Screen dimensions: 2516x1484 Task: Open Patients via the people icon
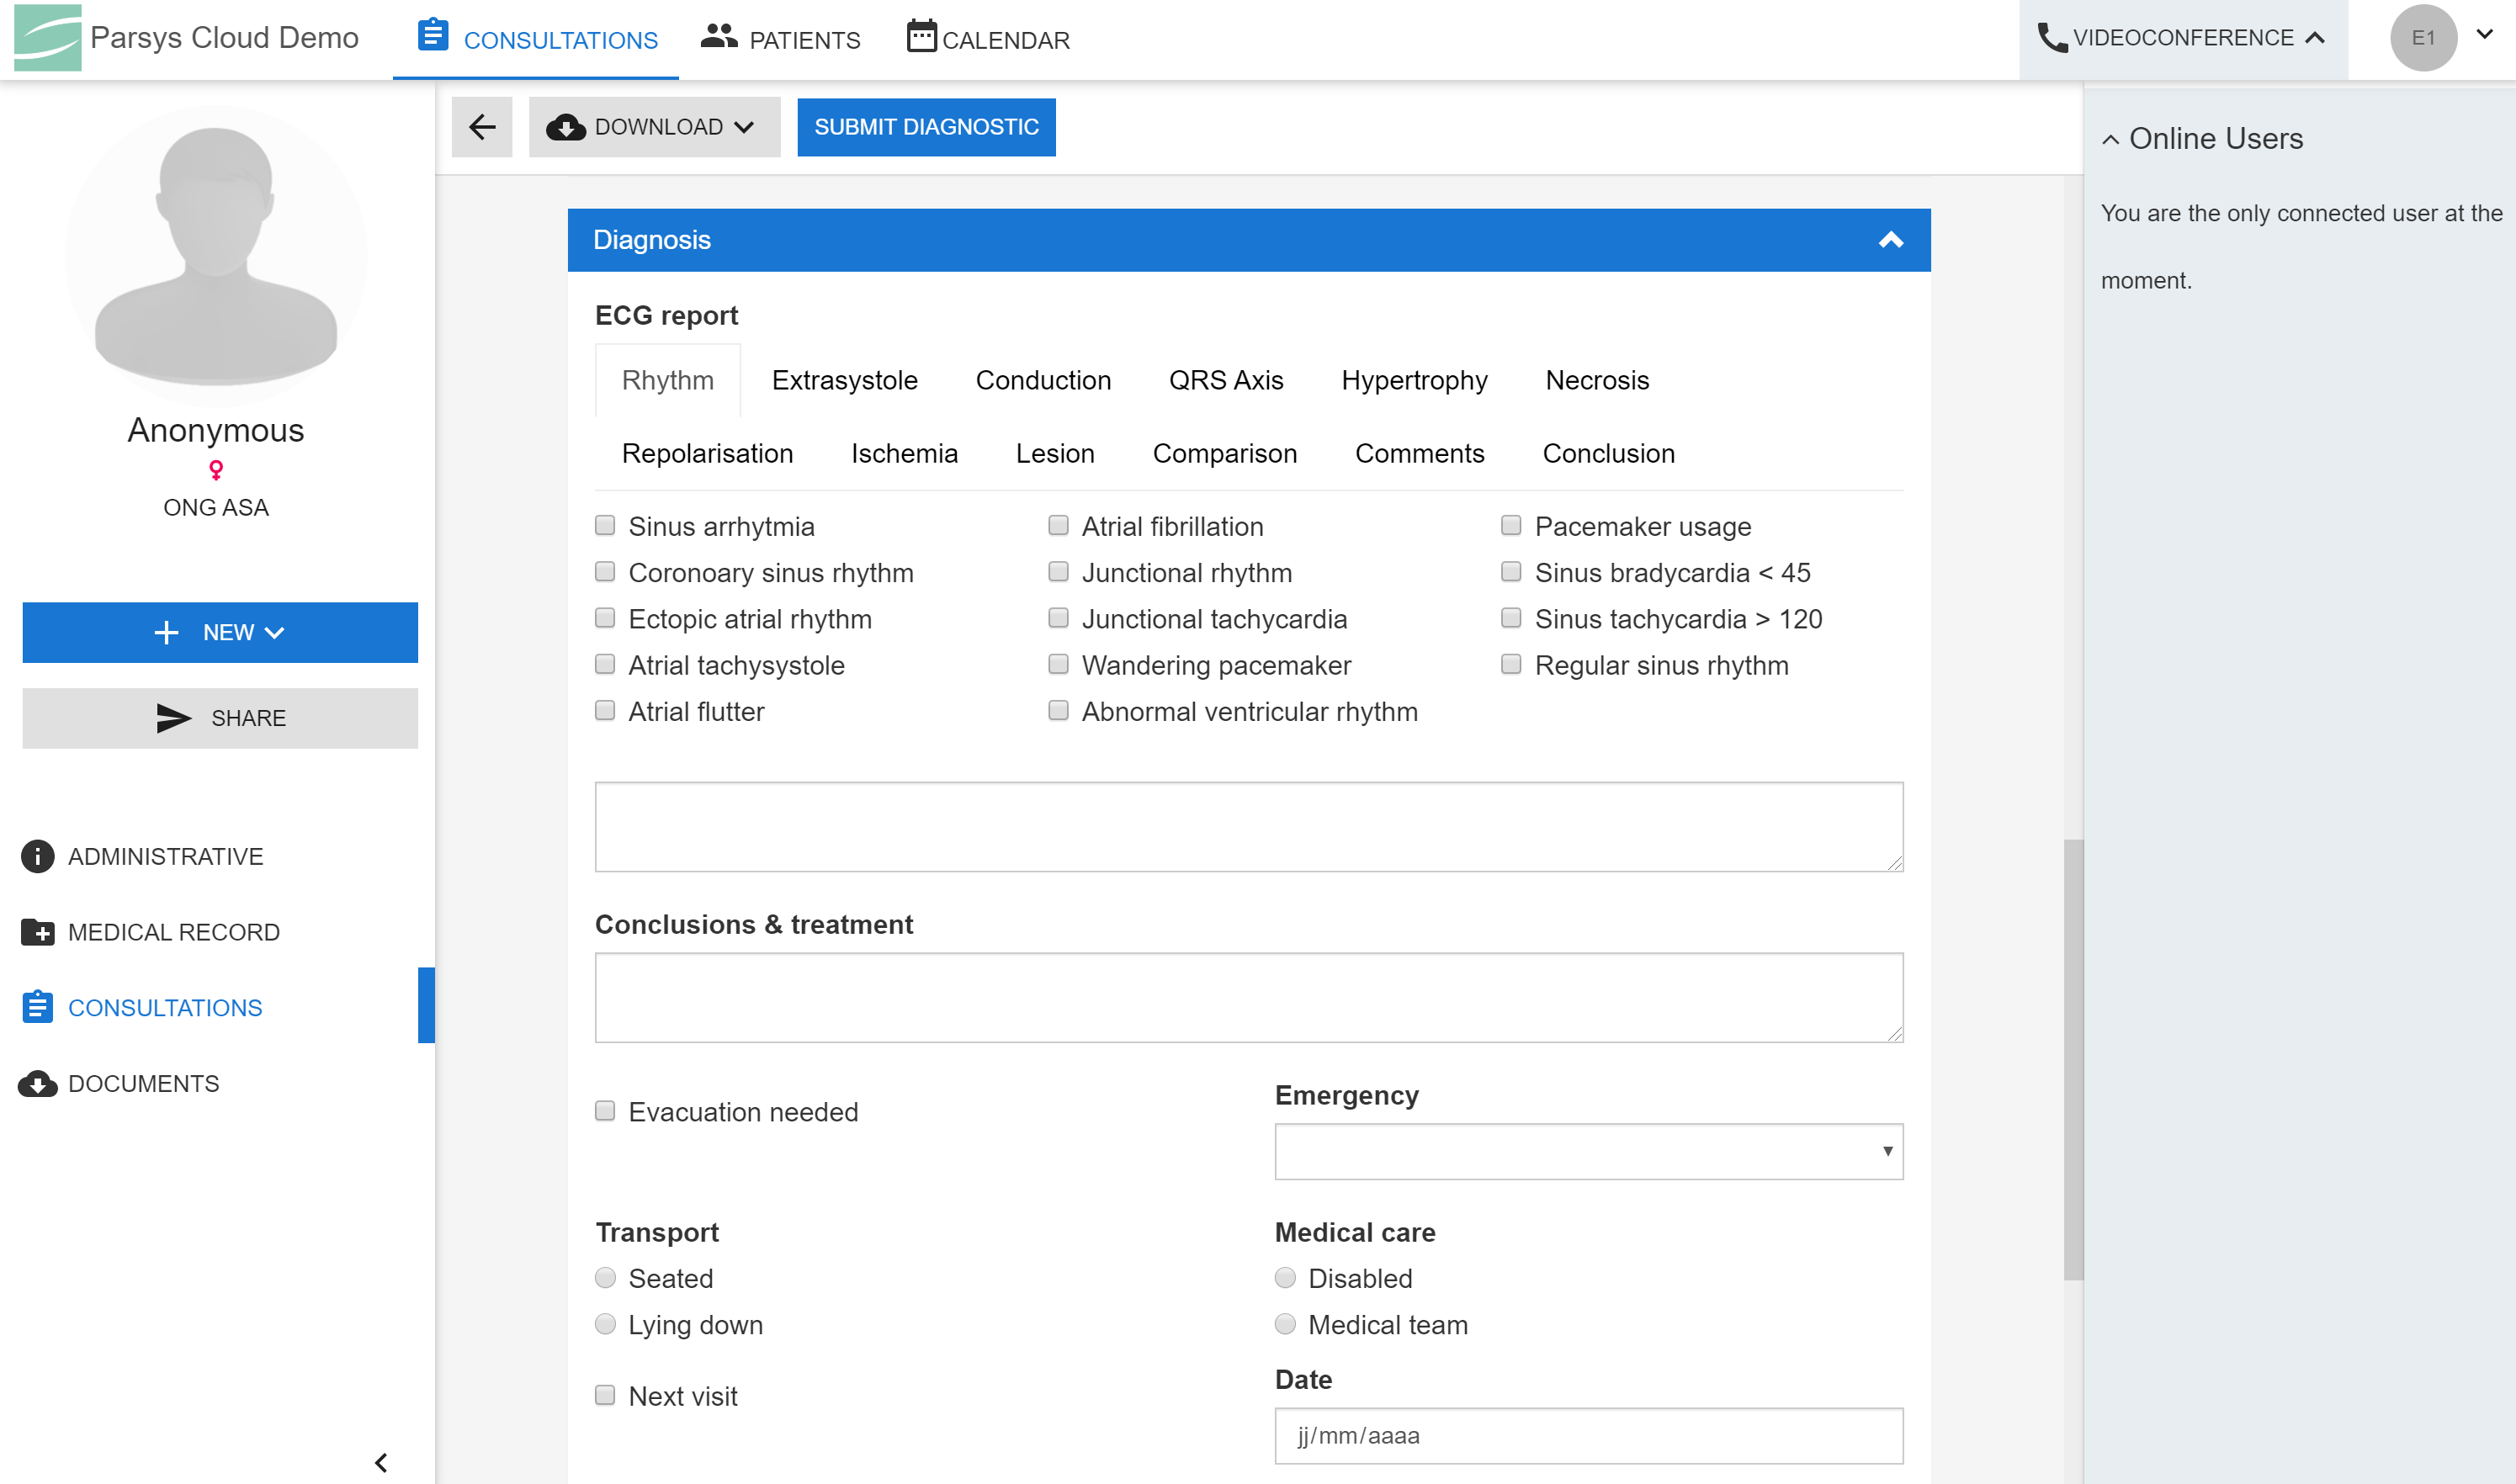pyautogui.click(x=718, y=37)
